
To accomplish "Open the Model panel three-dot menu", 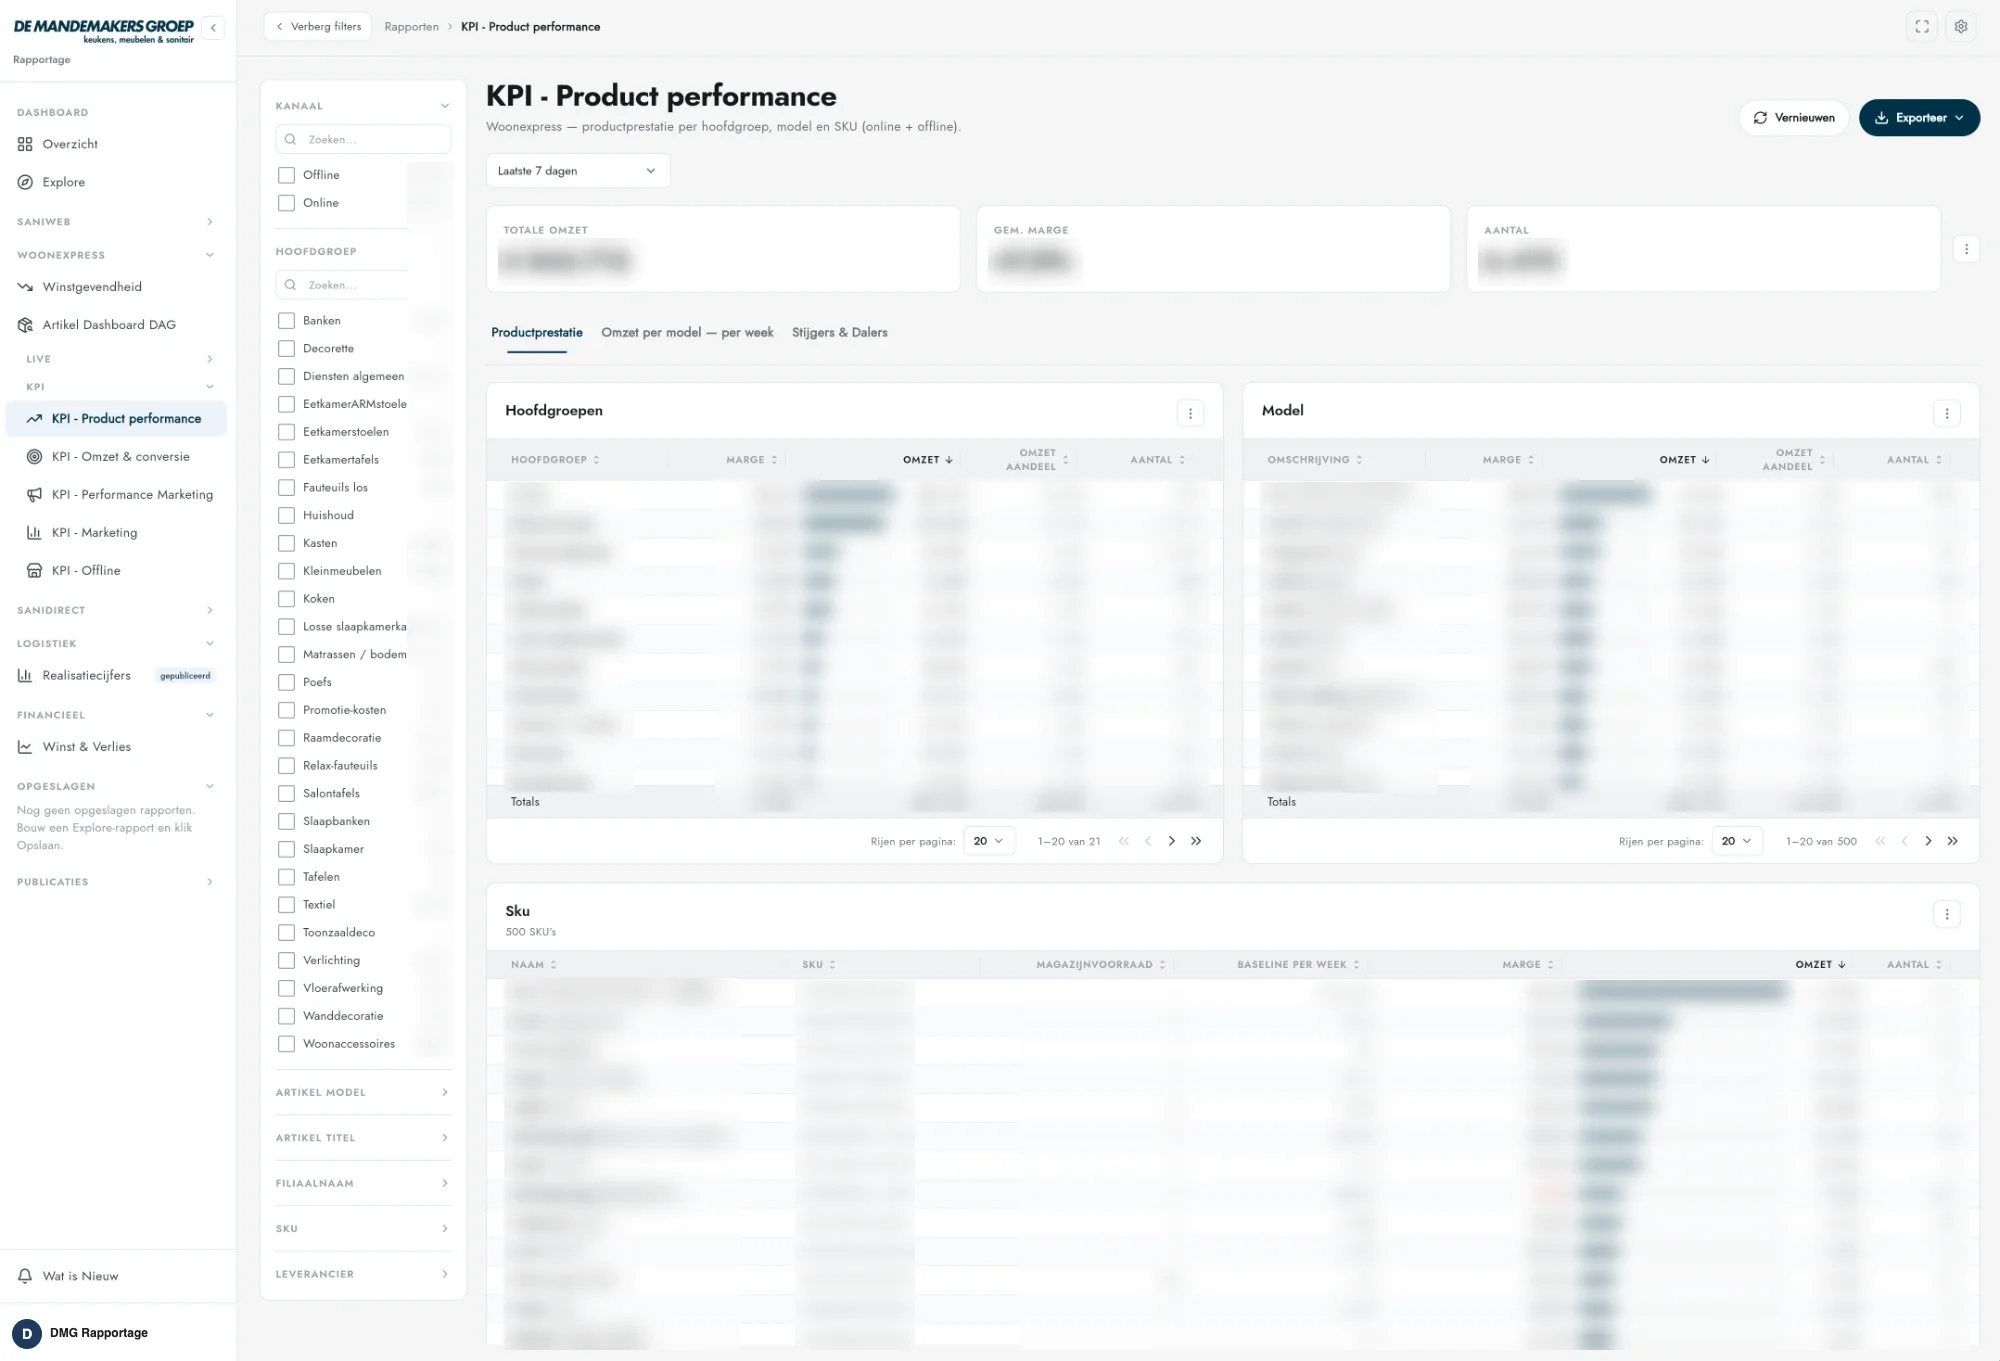I will (x=1946, y=413).
